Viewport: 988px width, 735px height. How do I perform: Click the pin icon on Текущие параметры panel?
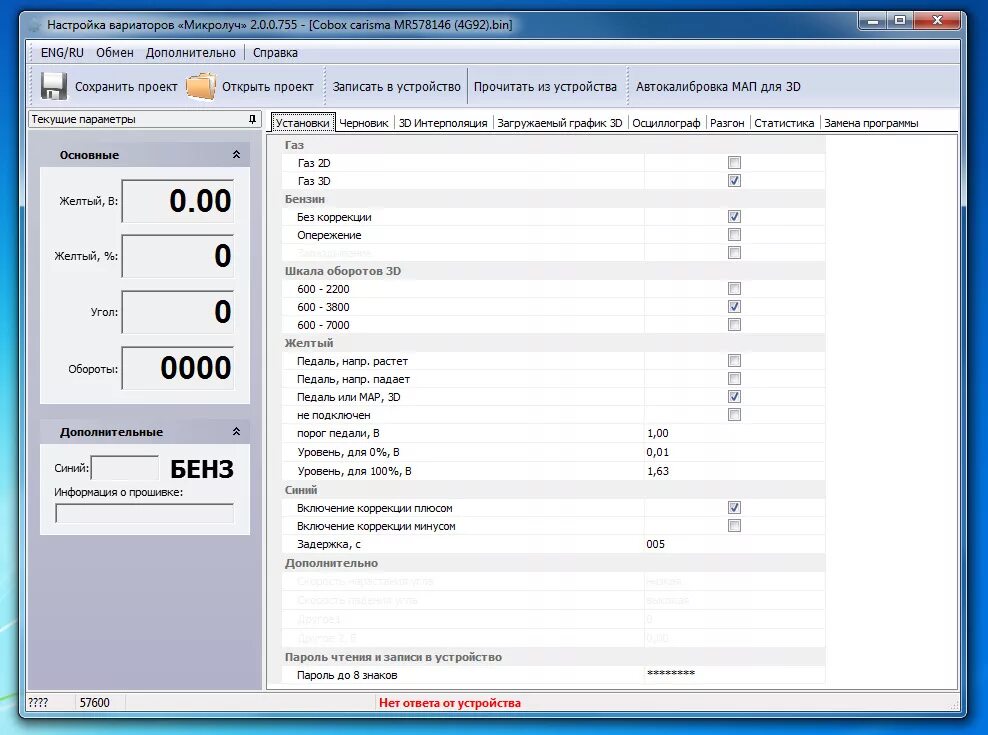pos(252,119)
